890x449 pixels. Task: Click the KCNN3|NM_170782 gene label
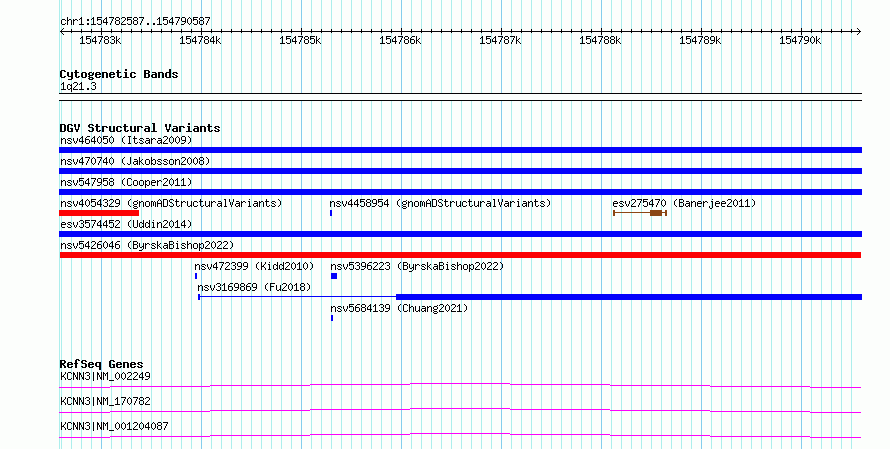pos(106,401)
